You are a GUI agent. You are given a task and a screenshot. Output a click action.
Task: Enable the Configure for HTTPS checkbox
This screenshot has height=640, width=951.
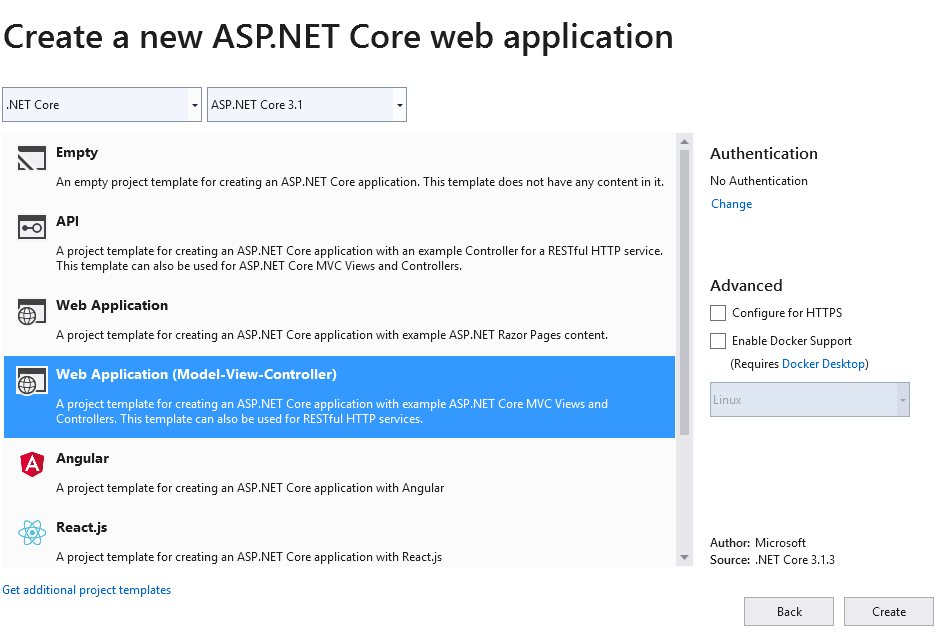717,313
